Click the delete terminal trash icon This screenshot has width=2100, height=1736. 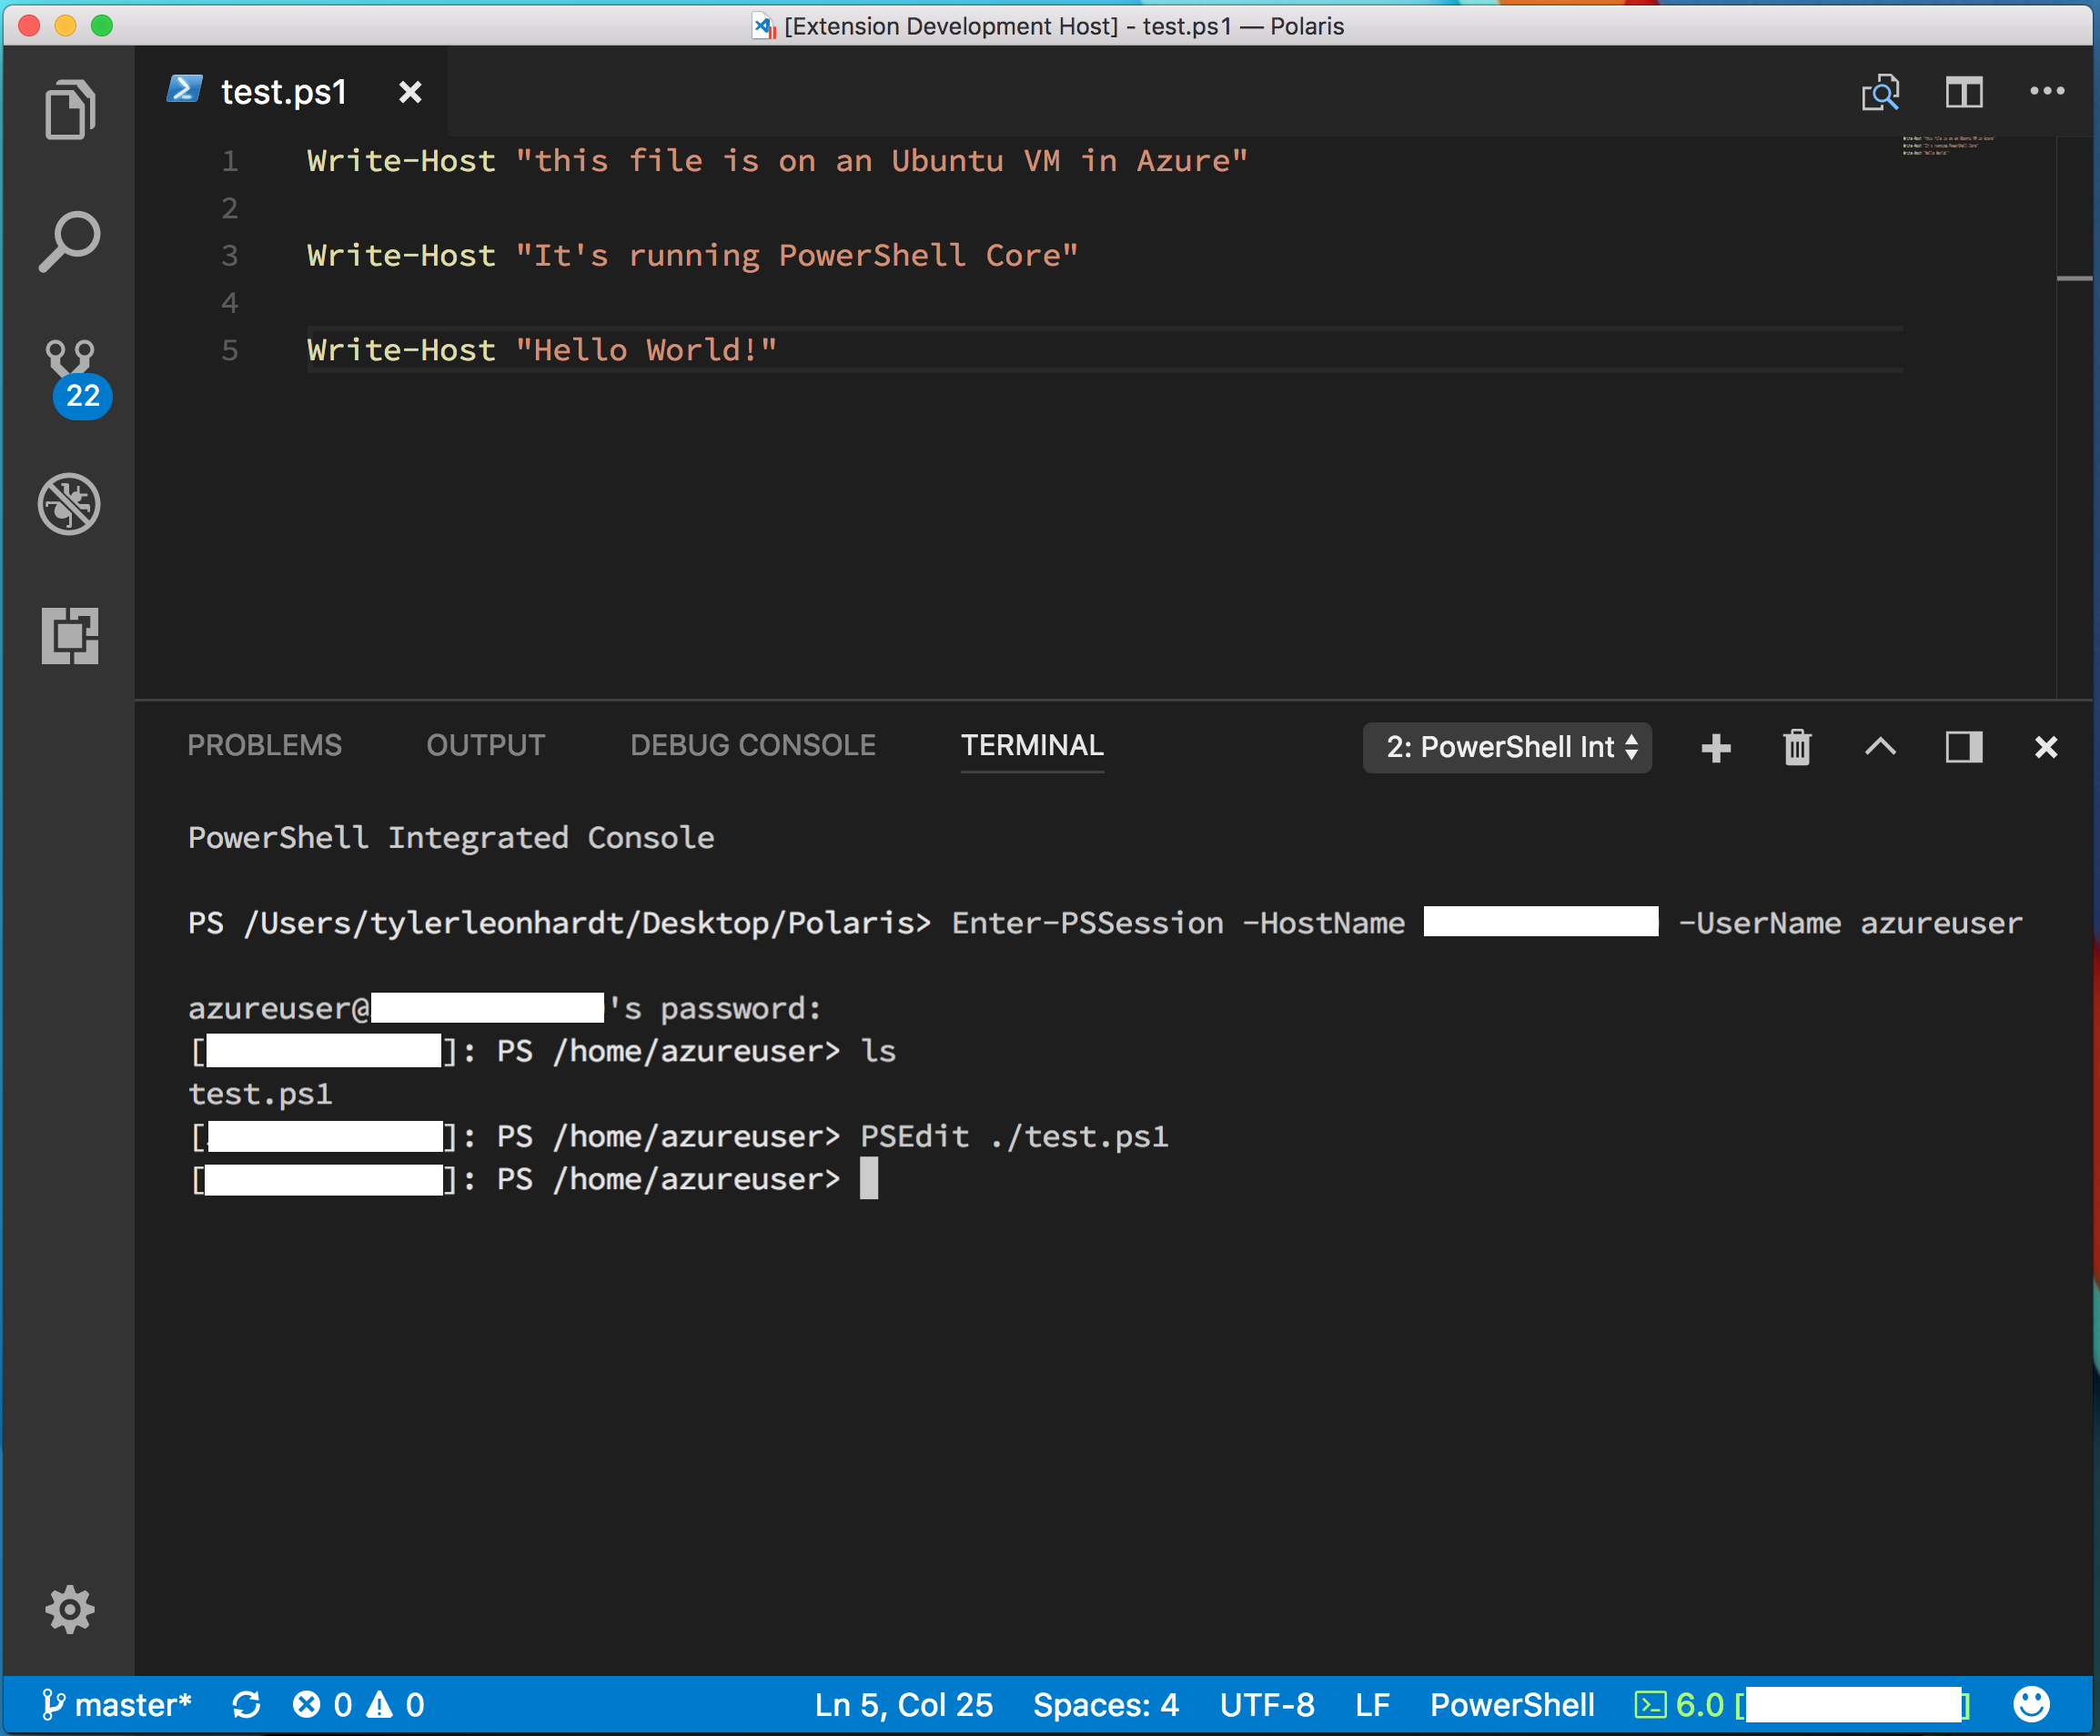tap(1795, 745)
